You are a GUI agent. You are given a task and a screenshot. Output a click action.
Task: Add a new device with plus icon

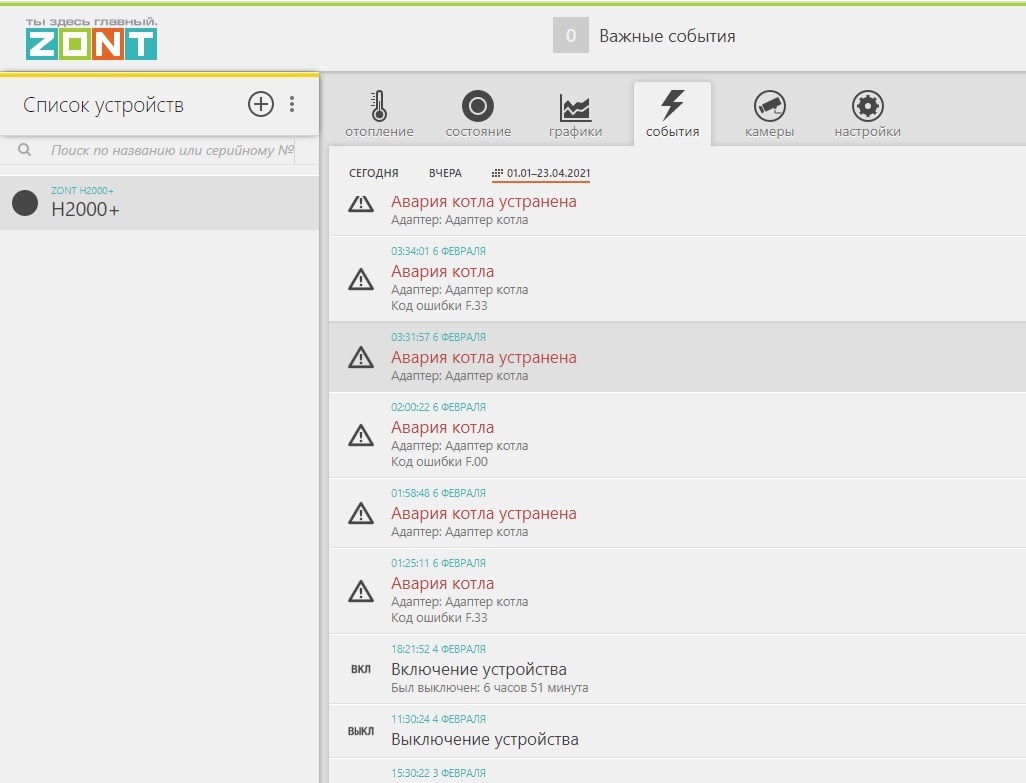coord(260,104)
